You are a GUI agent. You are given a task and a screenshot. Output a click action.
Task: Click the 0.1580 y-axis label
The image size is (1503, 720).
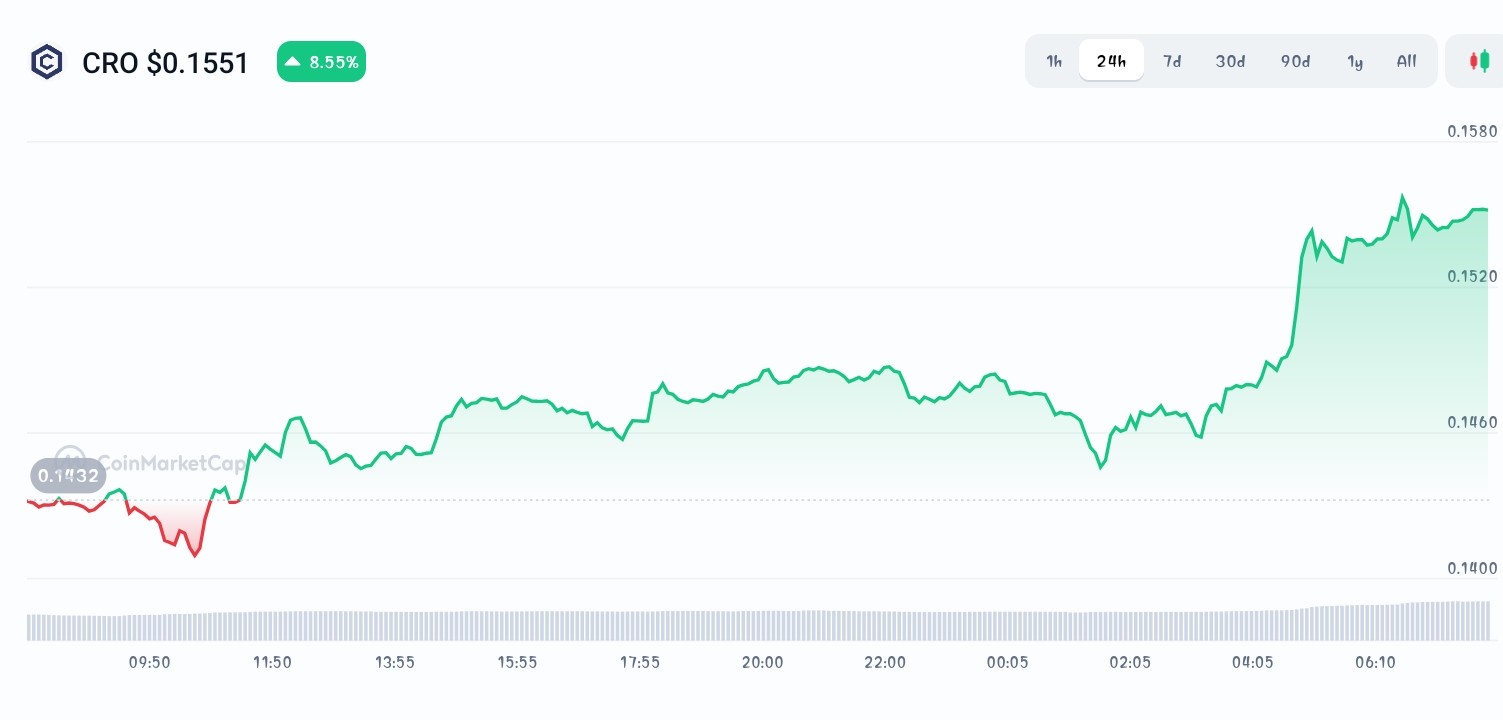click(x=1472, y=131)
